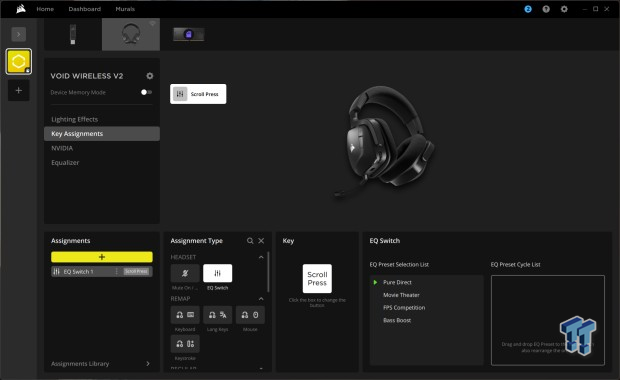
Task: Click the Scroll Press key box
Action: [317, 279]
